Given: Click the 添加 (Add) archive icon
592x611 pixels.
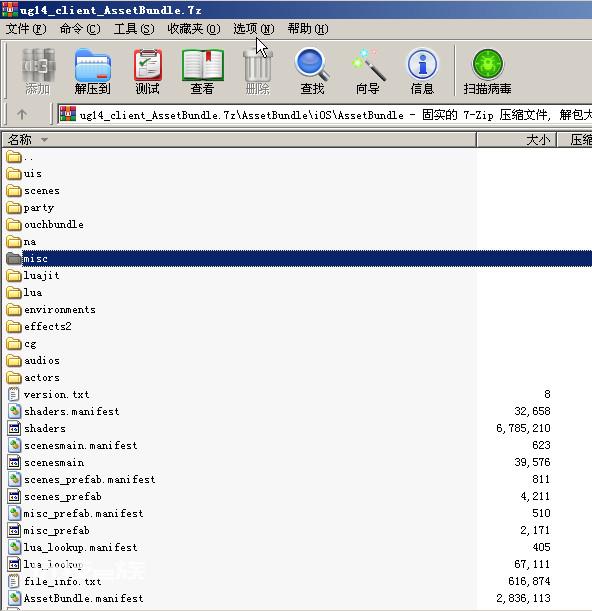Looking at the screenshot, I should (37, 71).
